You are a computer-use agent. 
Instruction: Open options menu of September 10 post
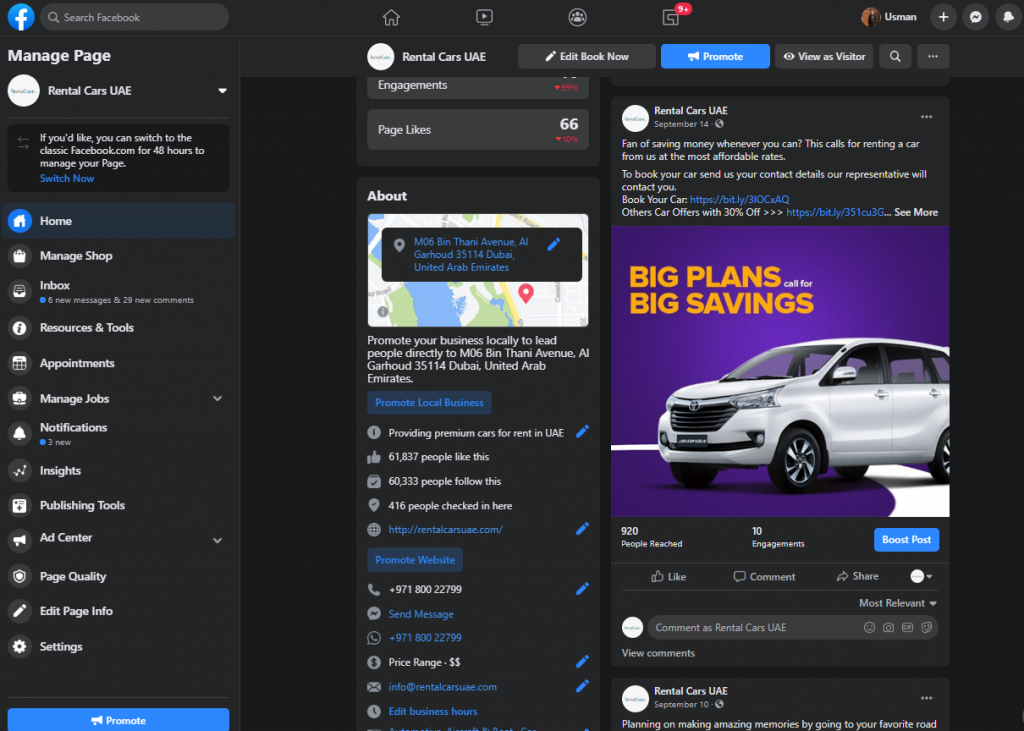[x=927, y=698]
